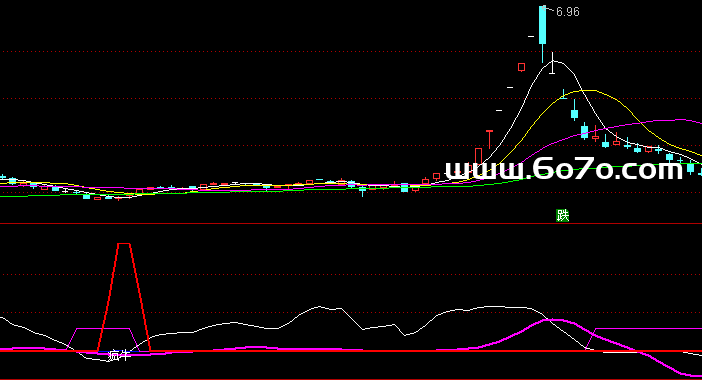Click the red spike top in the indicator
The height and width of the screenshot is (380, 702).
tap(124, 244)
